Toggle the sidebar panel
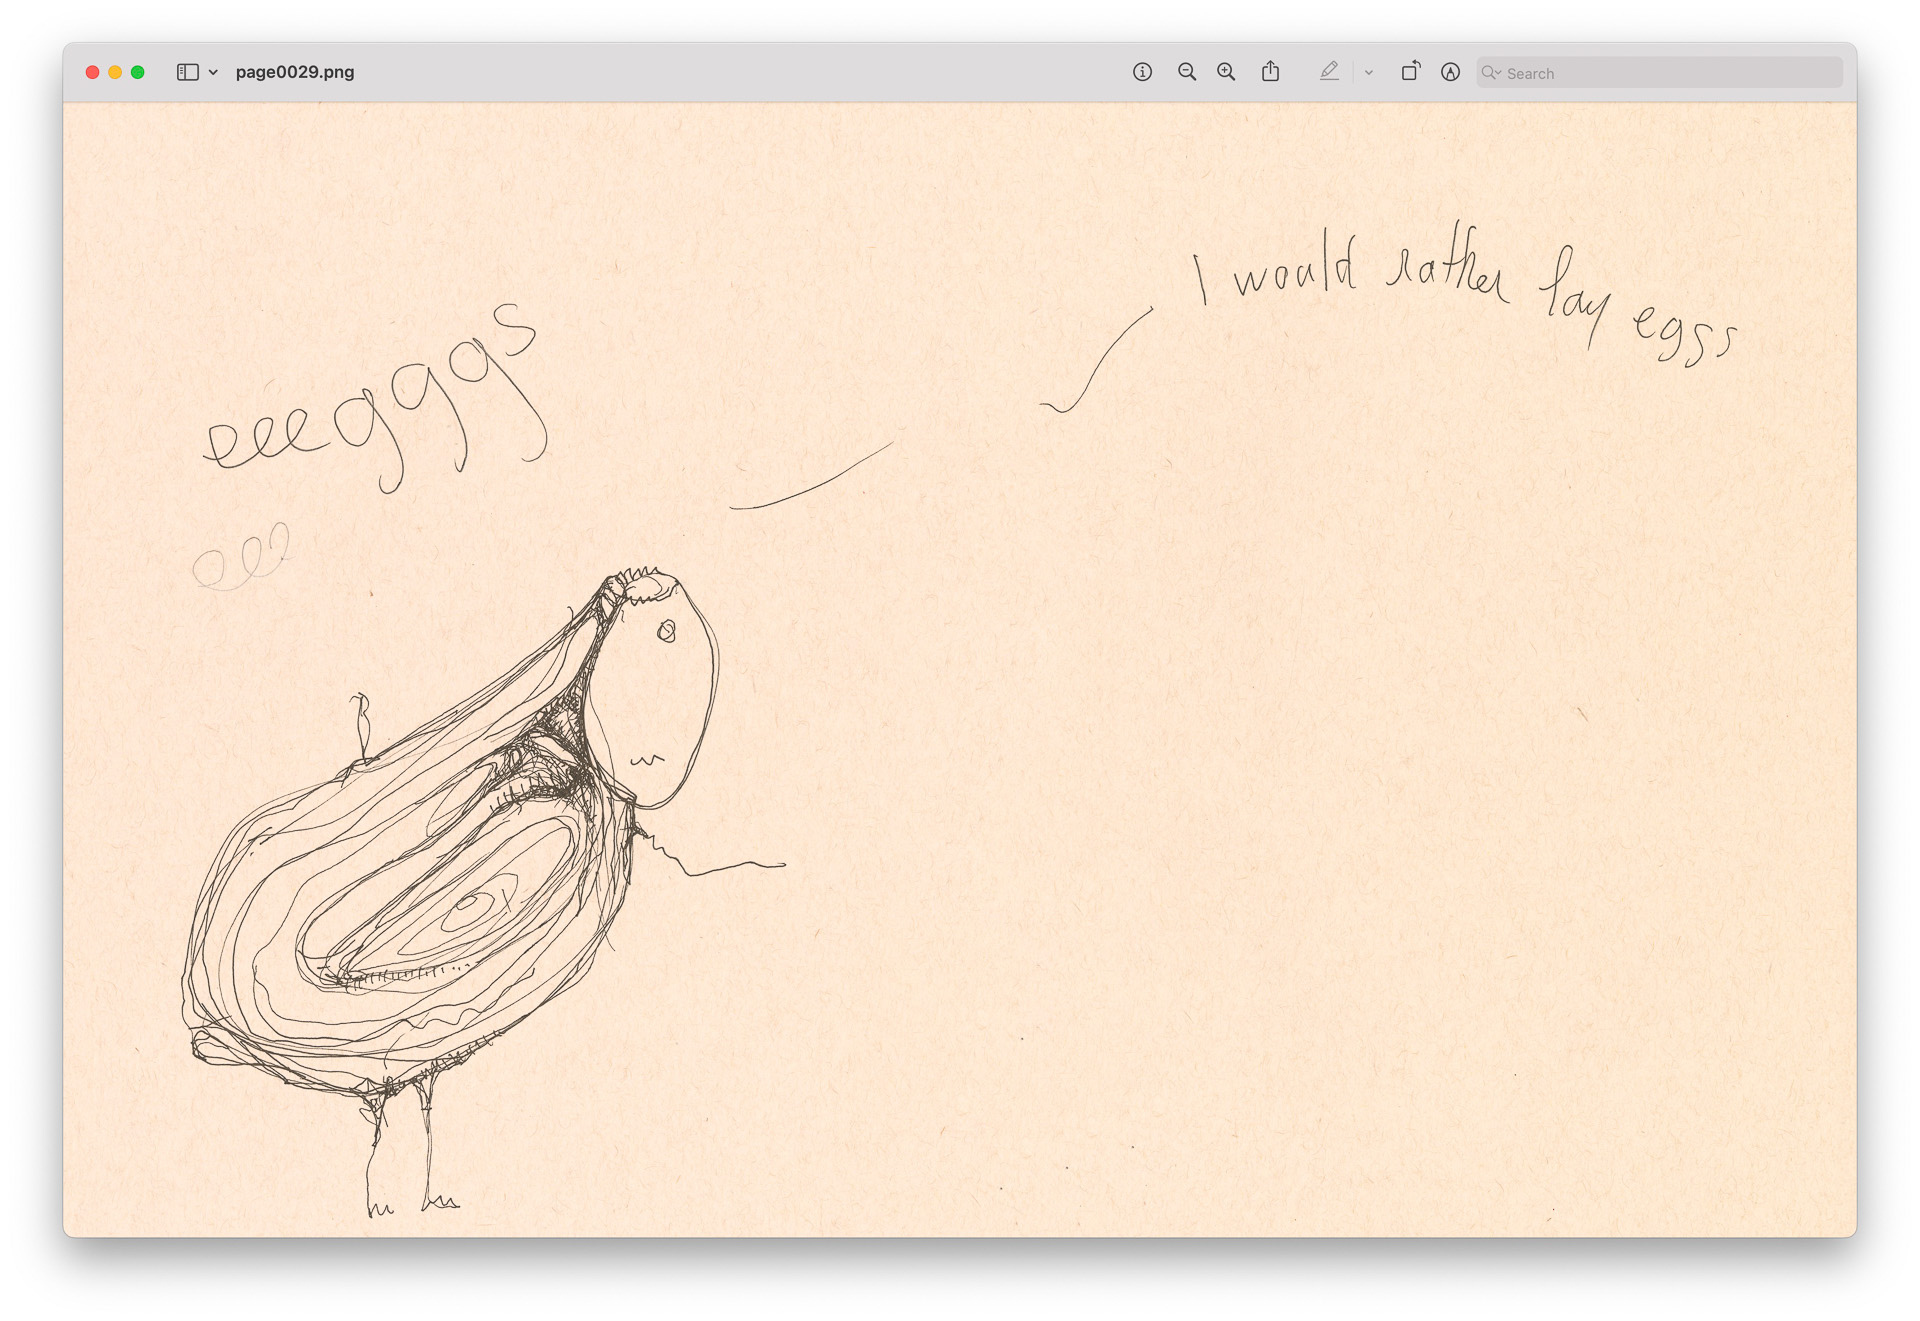The width and height of the screenshot is (1920, 1321). (186, 71)
